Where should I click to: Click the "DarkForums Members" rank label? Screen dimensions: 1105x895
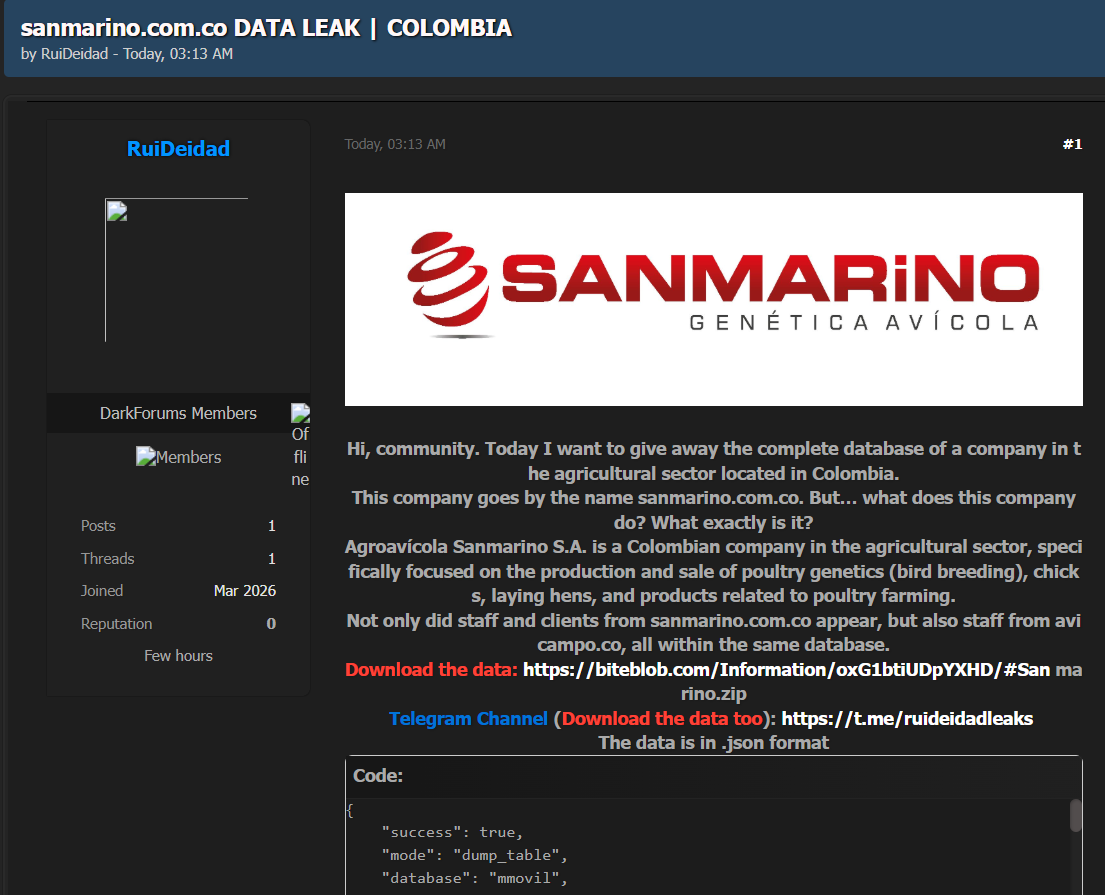[x=178, y=413]
